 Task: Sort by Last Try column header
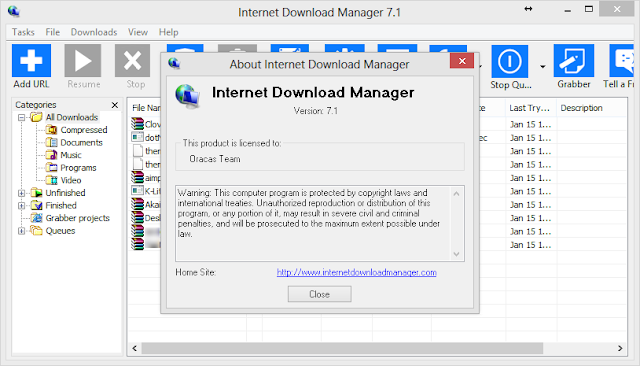click(530, 108)
